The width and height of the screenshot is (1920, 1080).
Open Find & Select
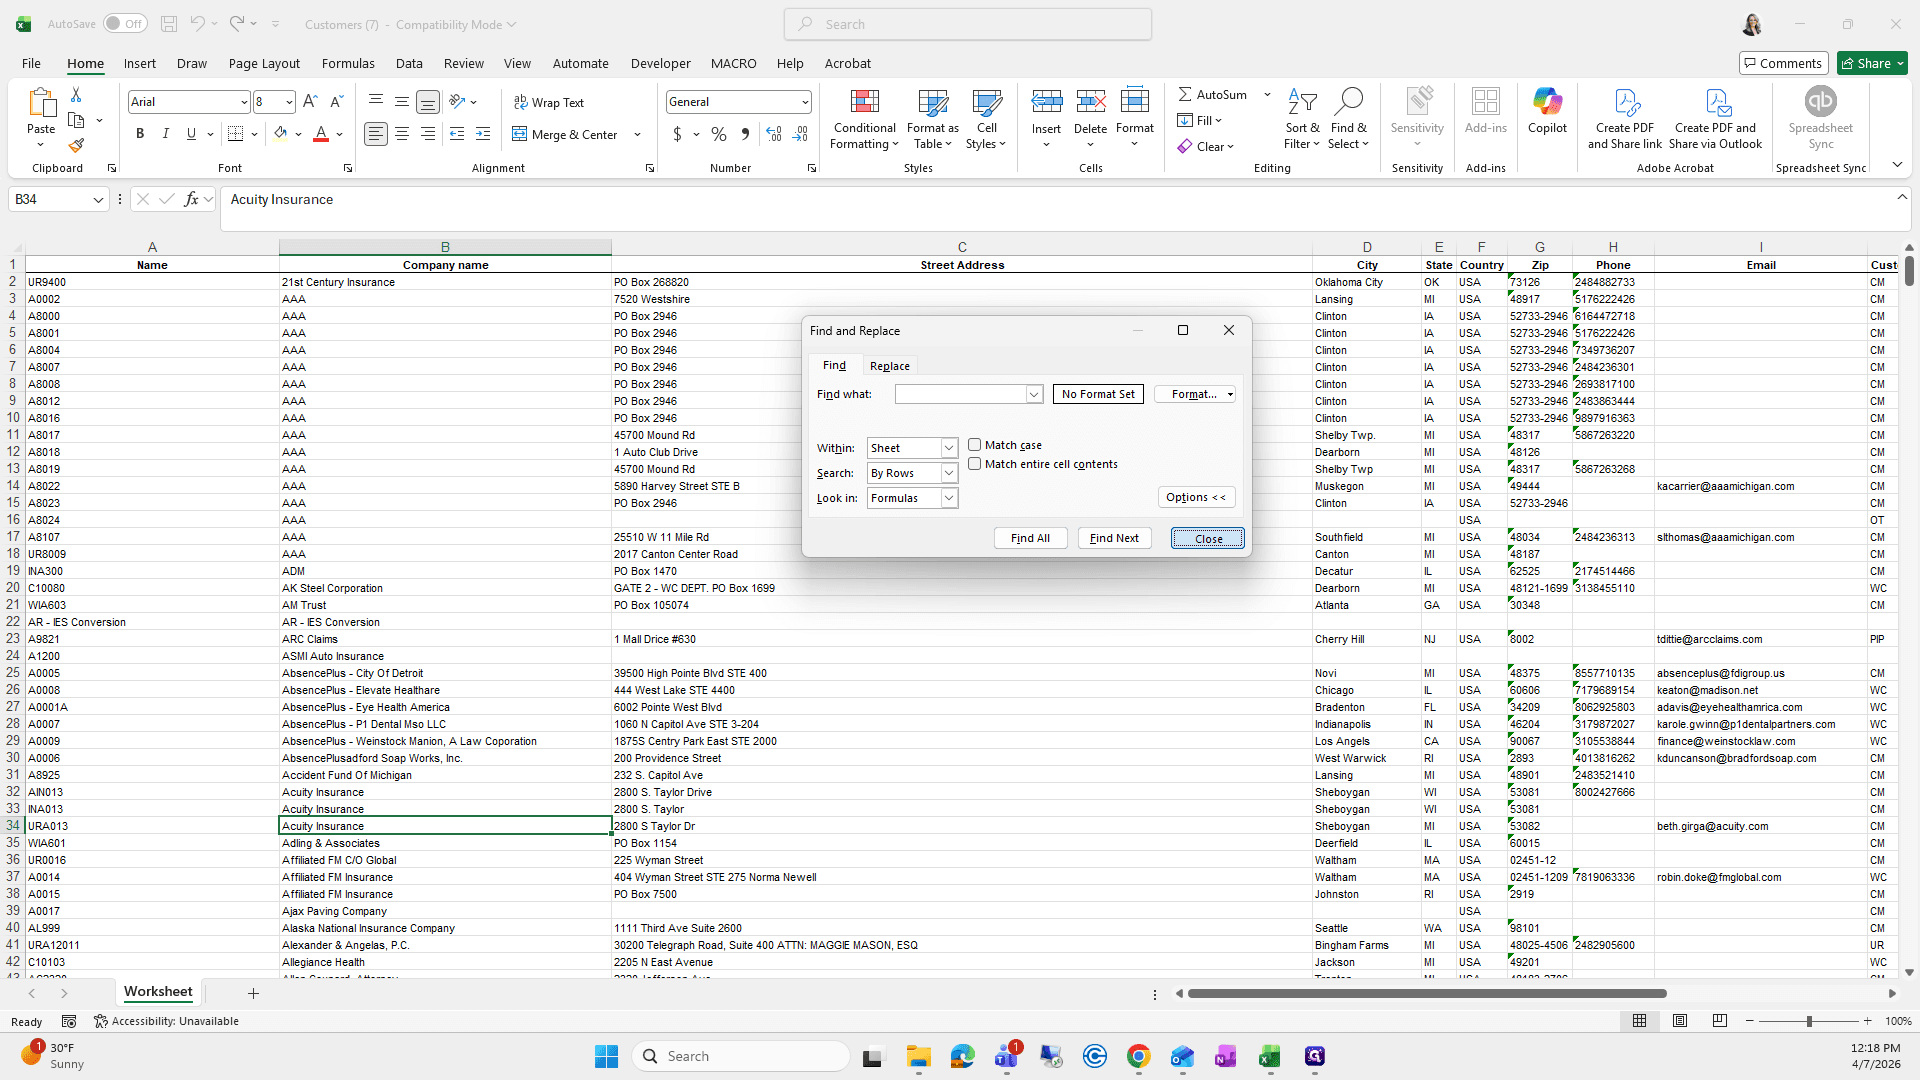click(x=1348, y=120)
